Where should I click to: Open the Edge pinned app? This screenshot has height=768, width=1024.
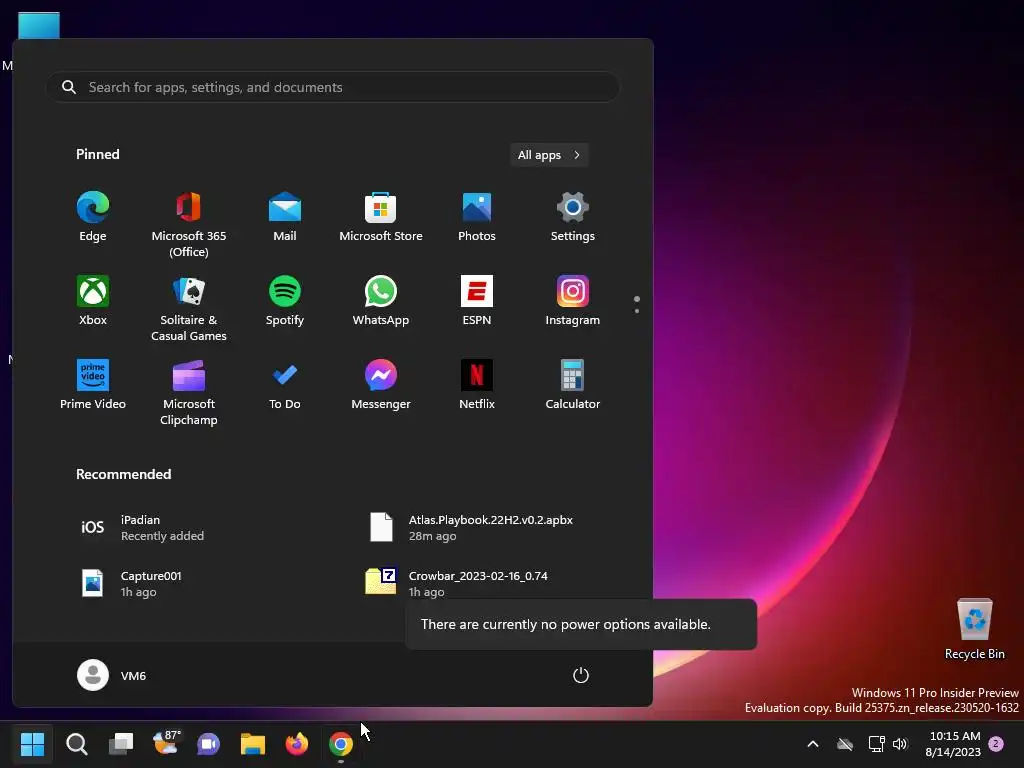pos(93,217)
